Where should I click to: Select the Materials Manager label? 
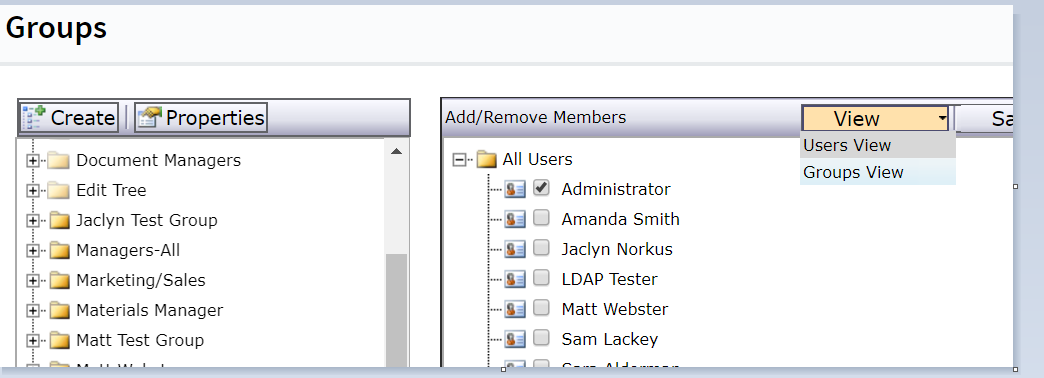150,310
